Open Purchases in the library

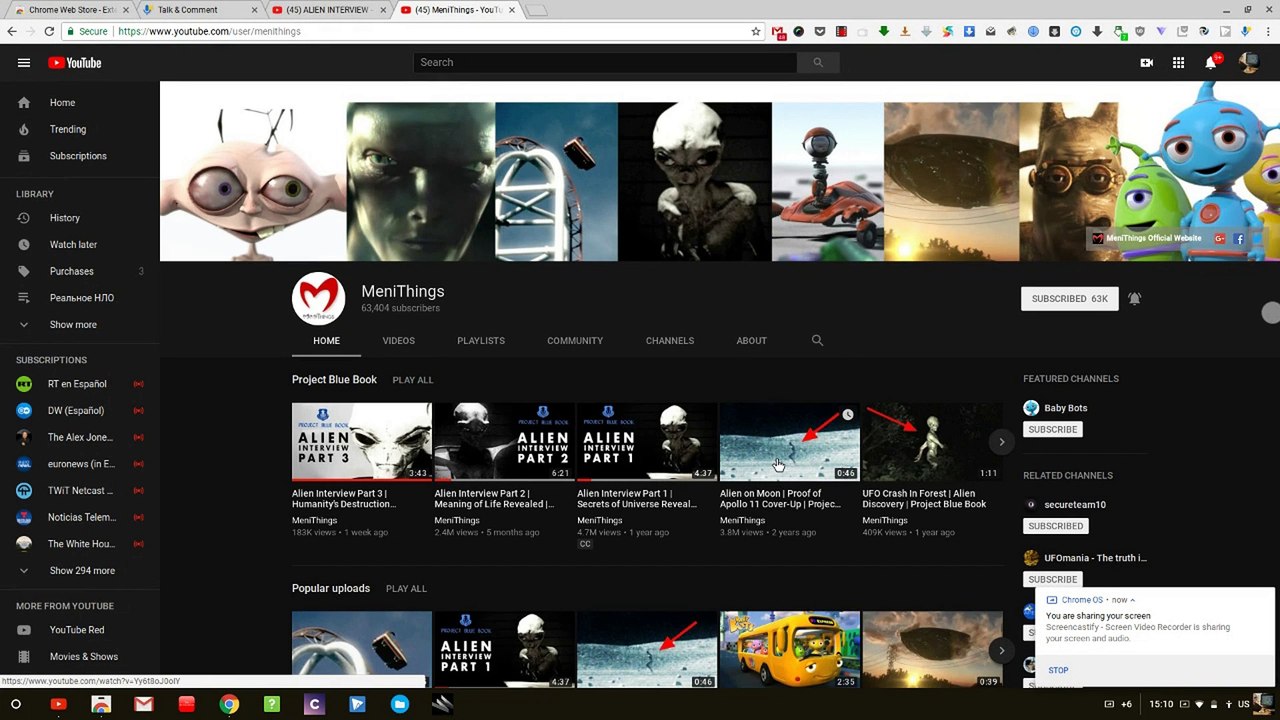72,271
